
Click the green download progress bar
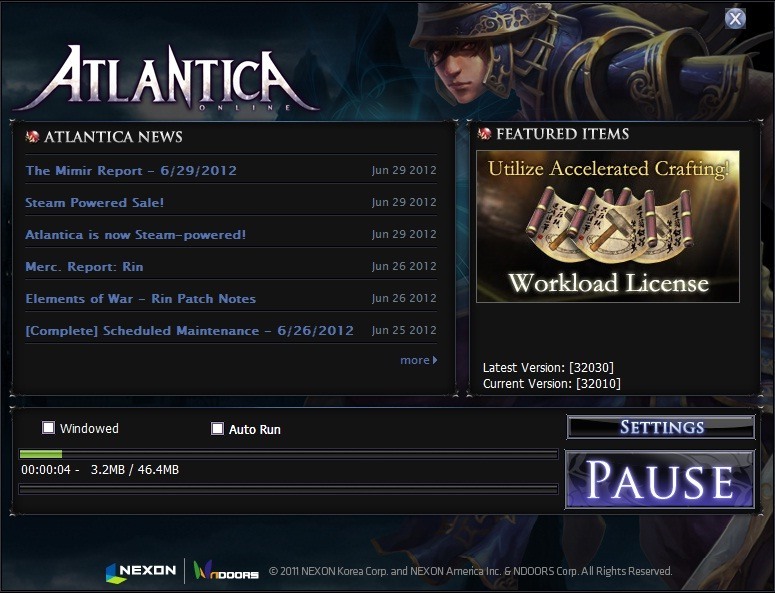pos(289,454)
